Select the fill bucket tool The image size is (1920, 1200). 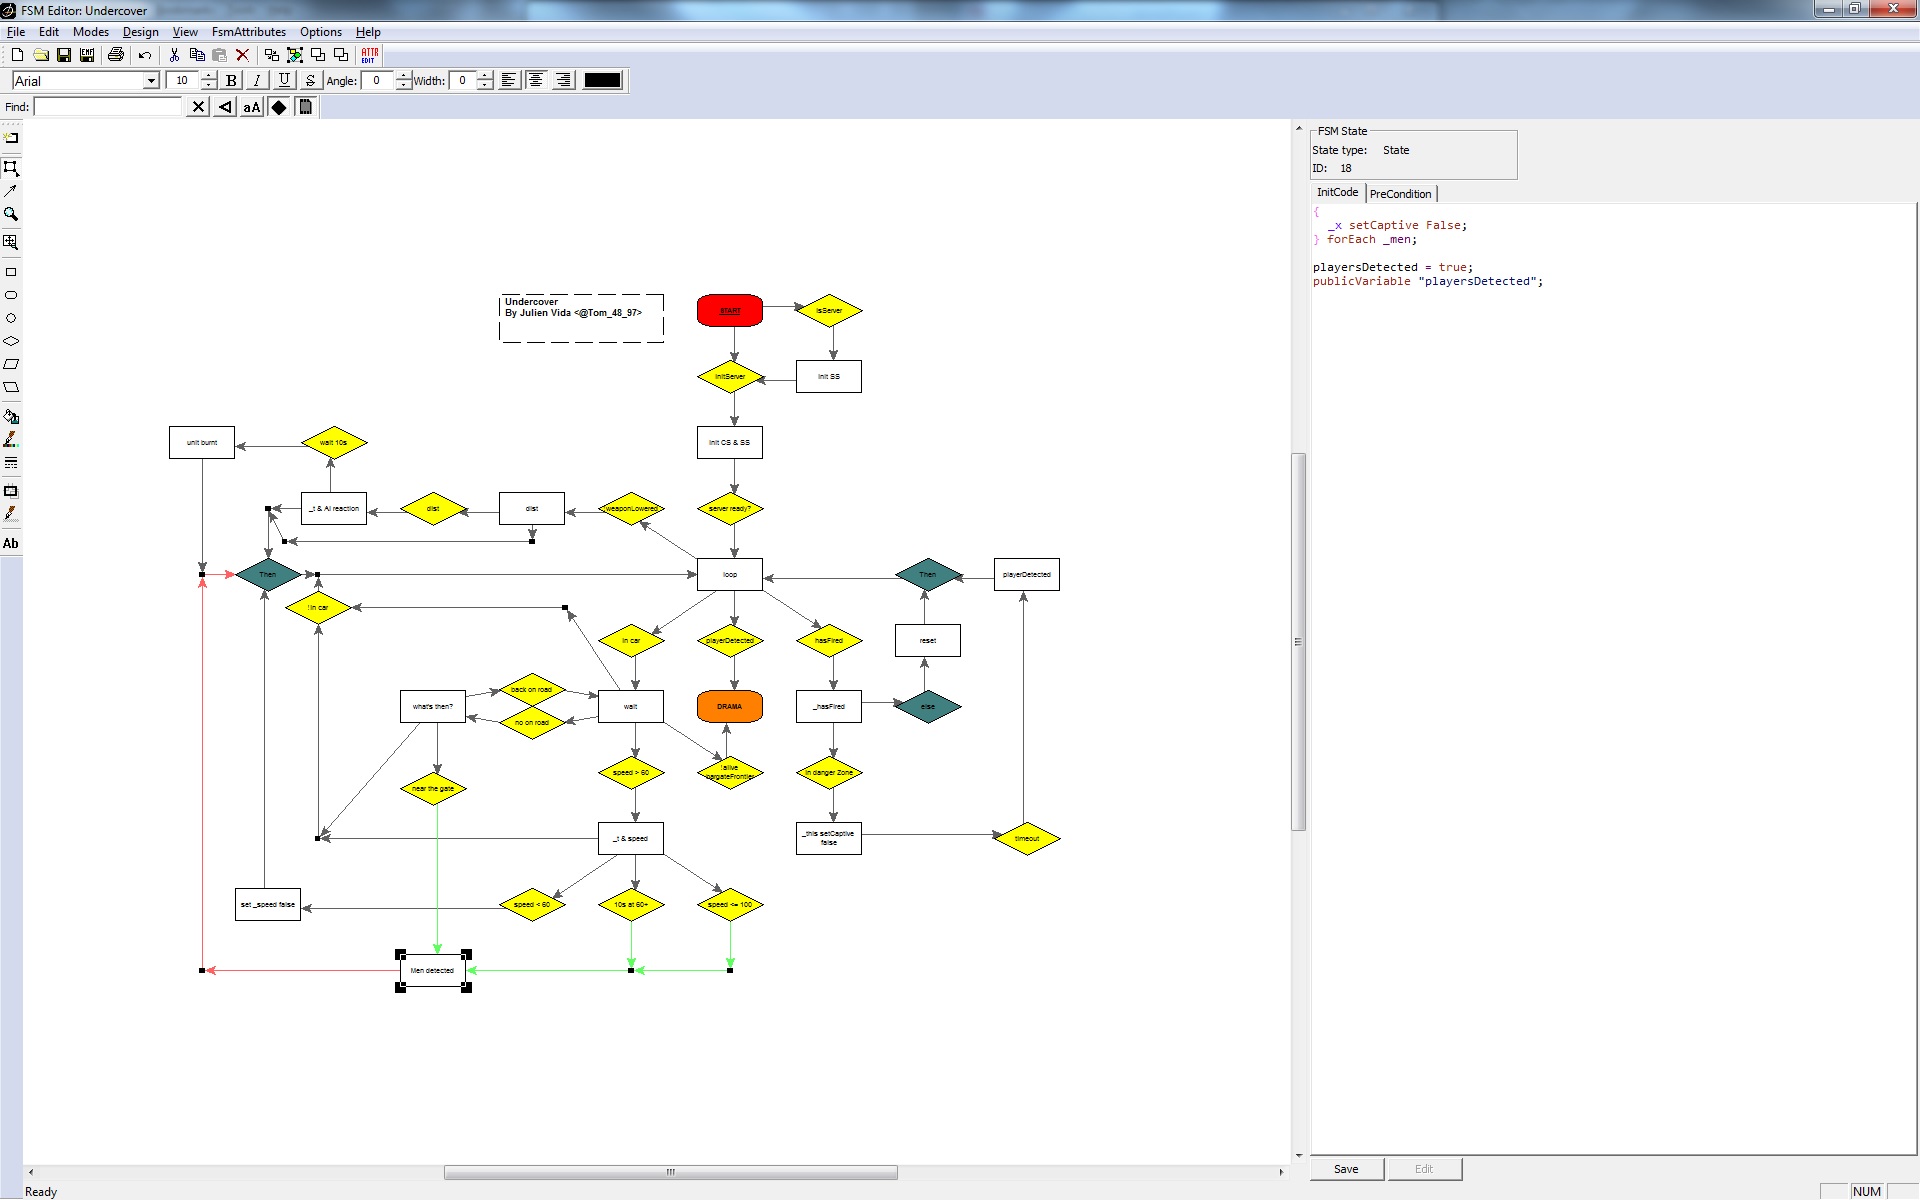(12, 417)
